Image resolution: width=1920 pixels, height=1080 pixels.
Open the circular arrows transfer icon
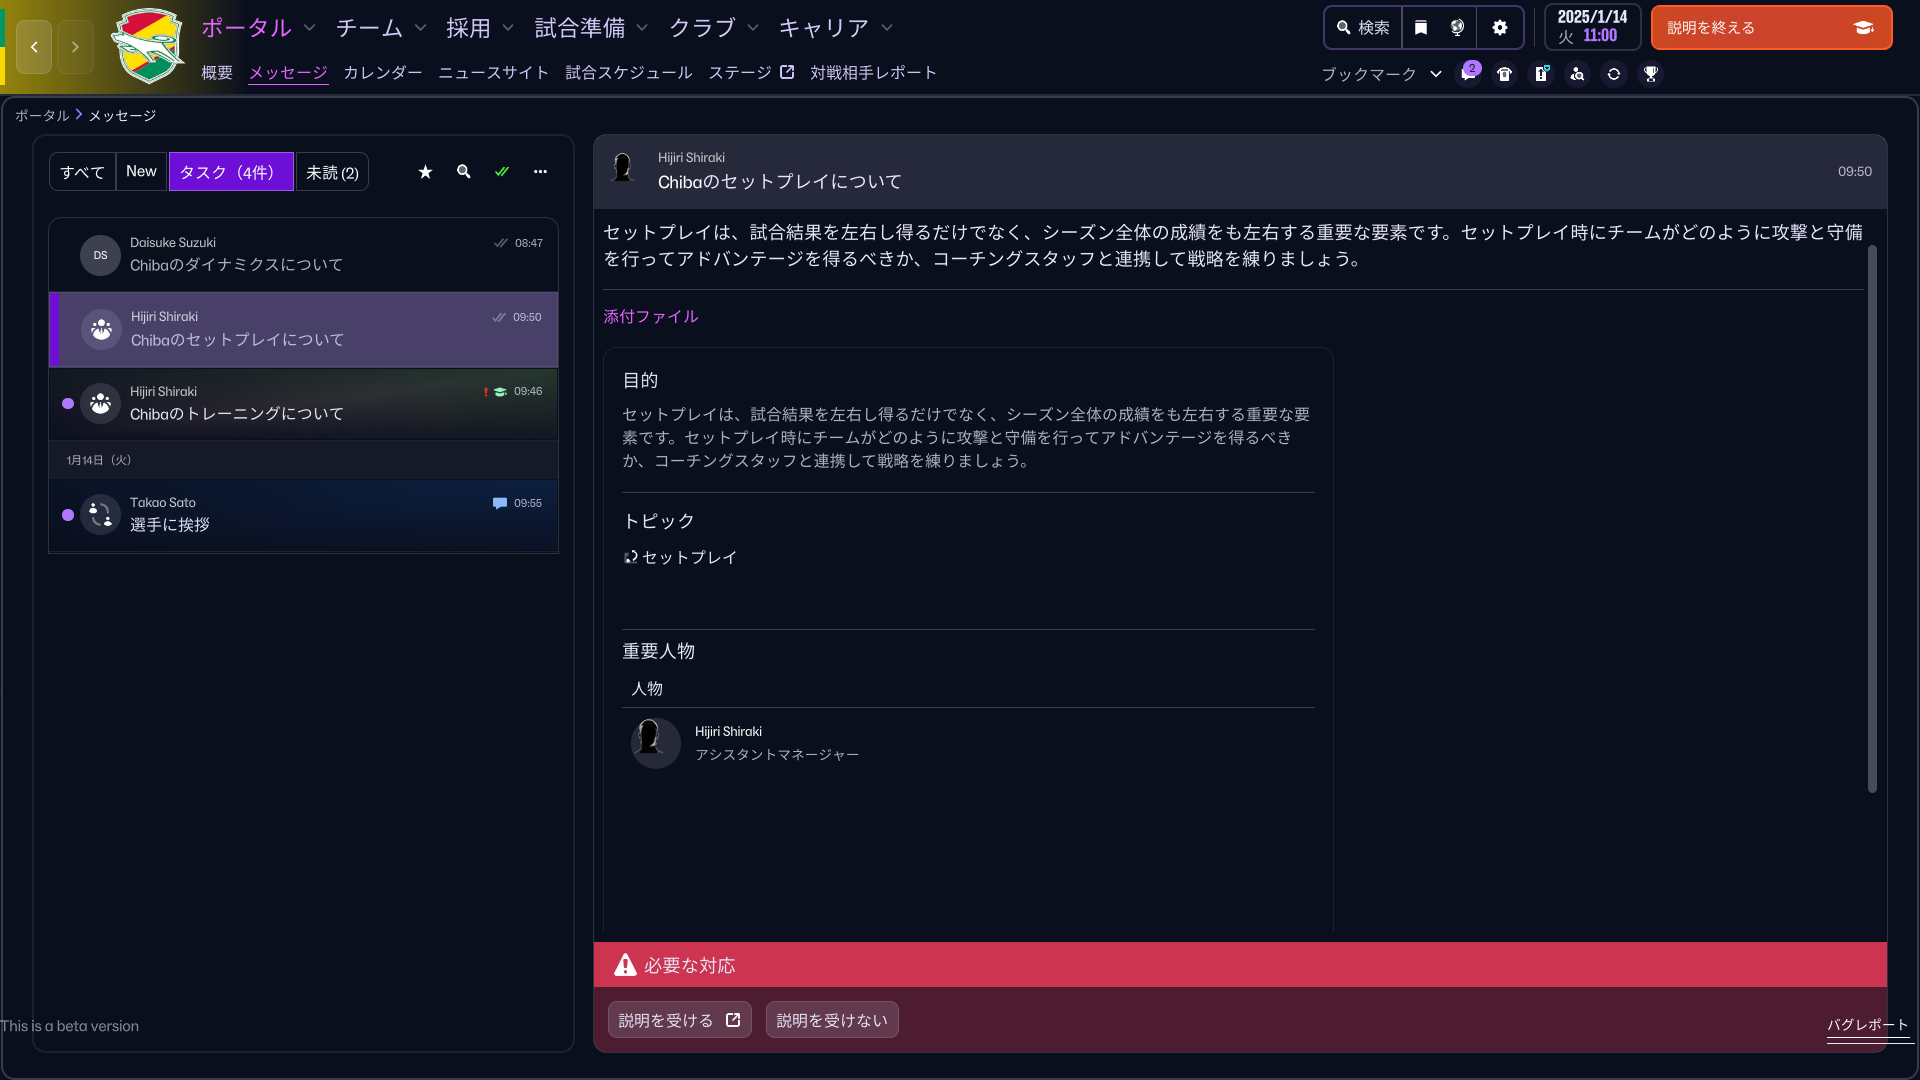1614,74
